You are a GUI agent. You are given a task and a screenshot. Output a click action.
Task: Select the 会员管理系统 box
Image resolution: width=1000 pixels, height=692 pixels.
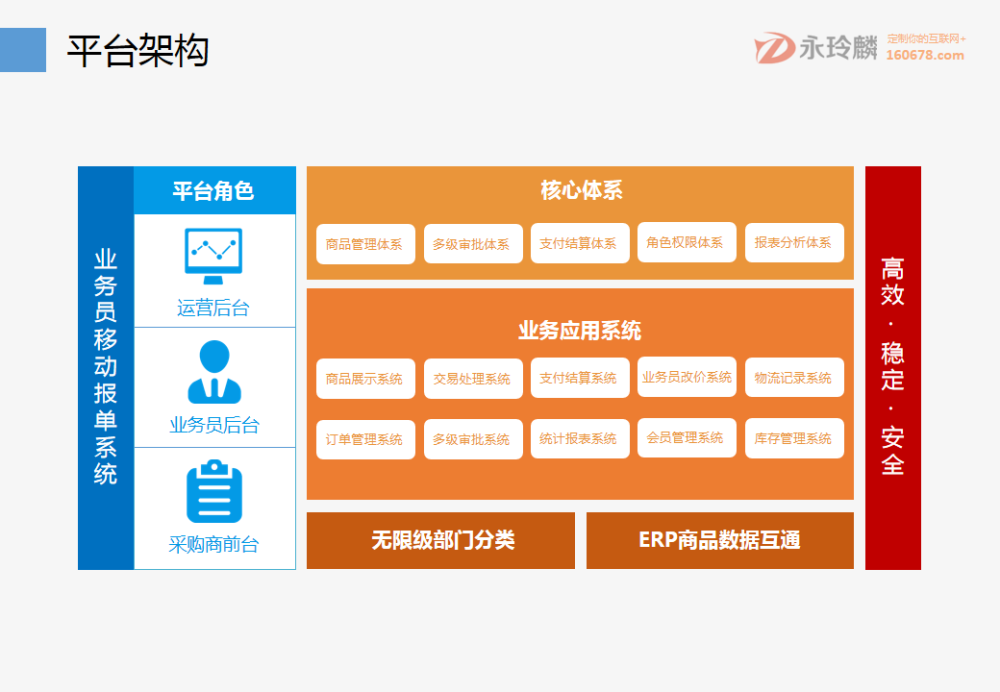pyautogui.click(x=687, y=438)
